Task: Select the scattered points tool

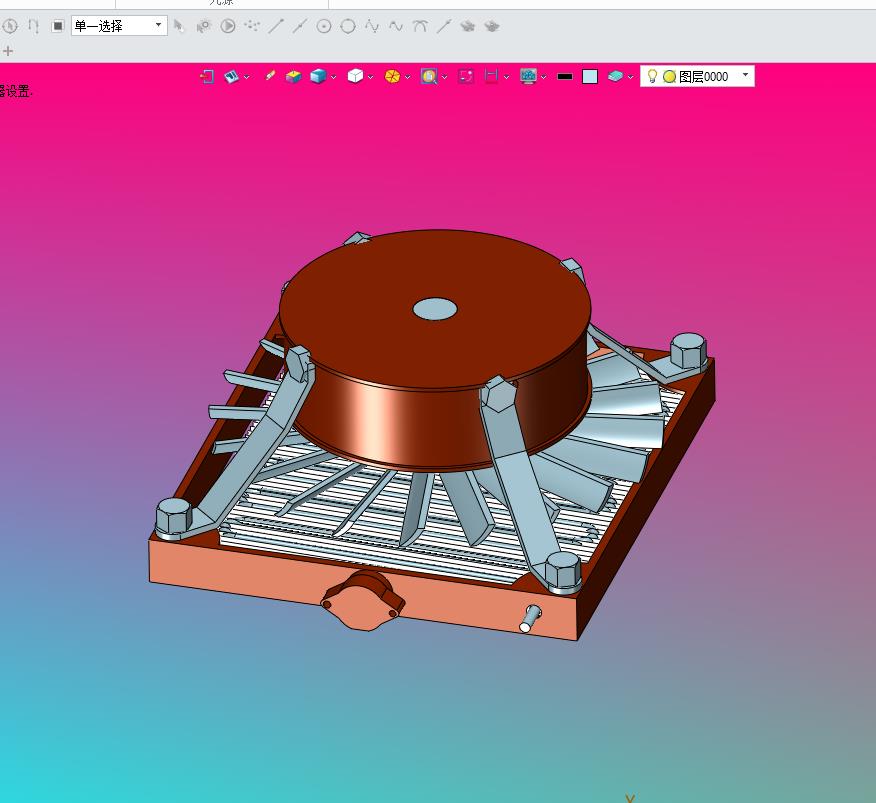Action: 252,26
